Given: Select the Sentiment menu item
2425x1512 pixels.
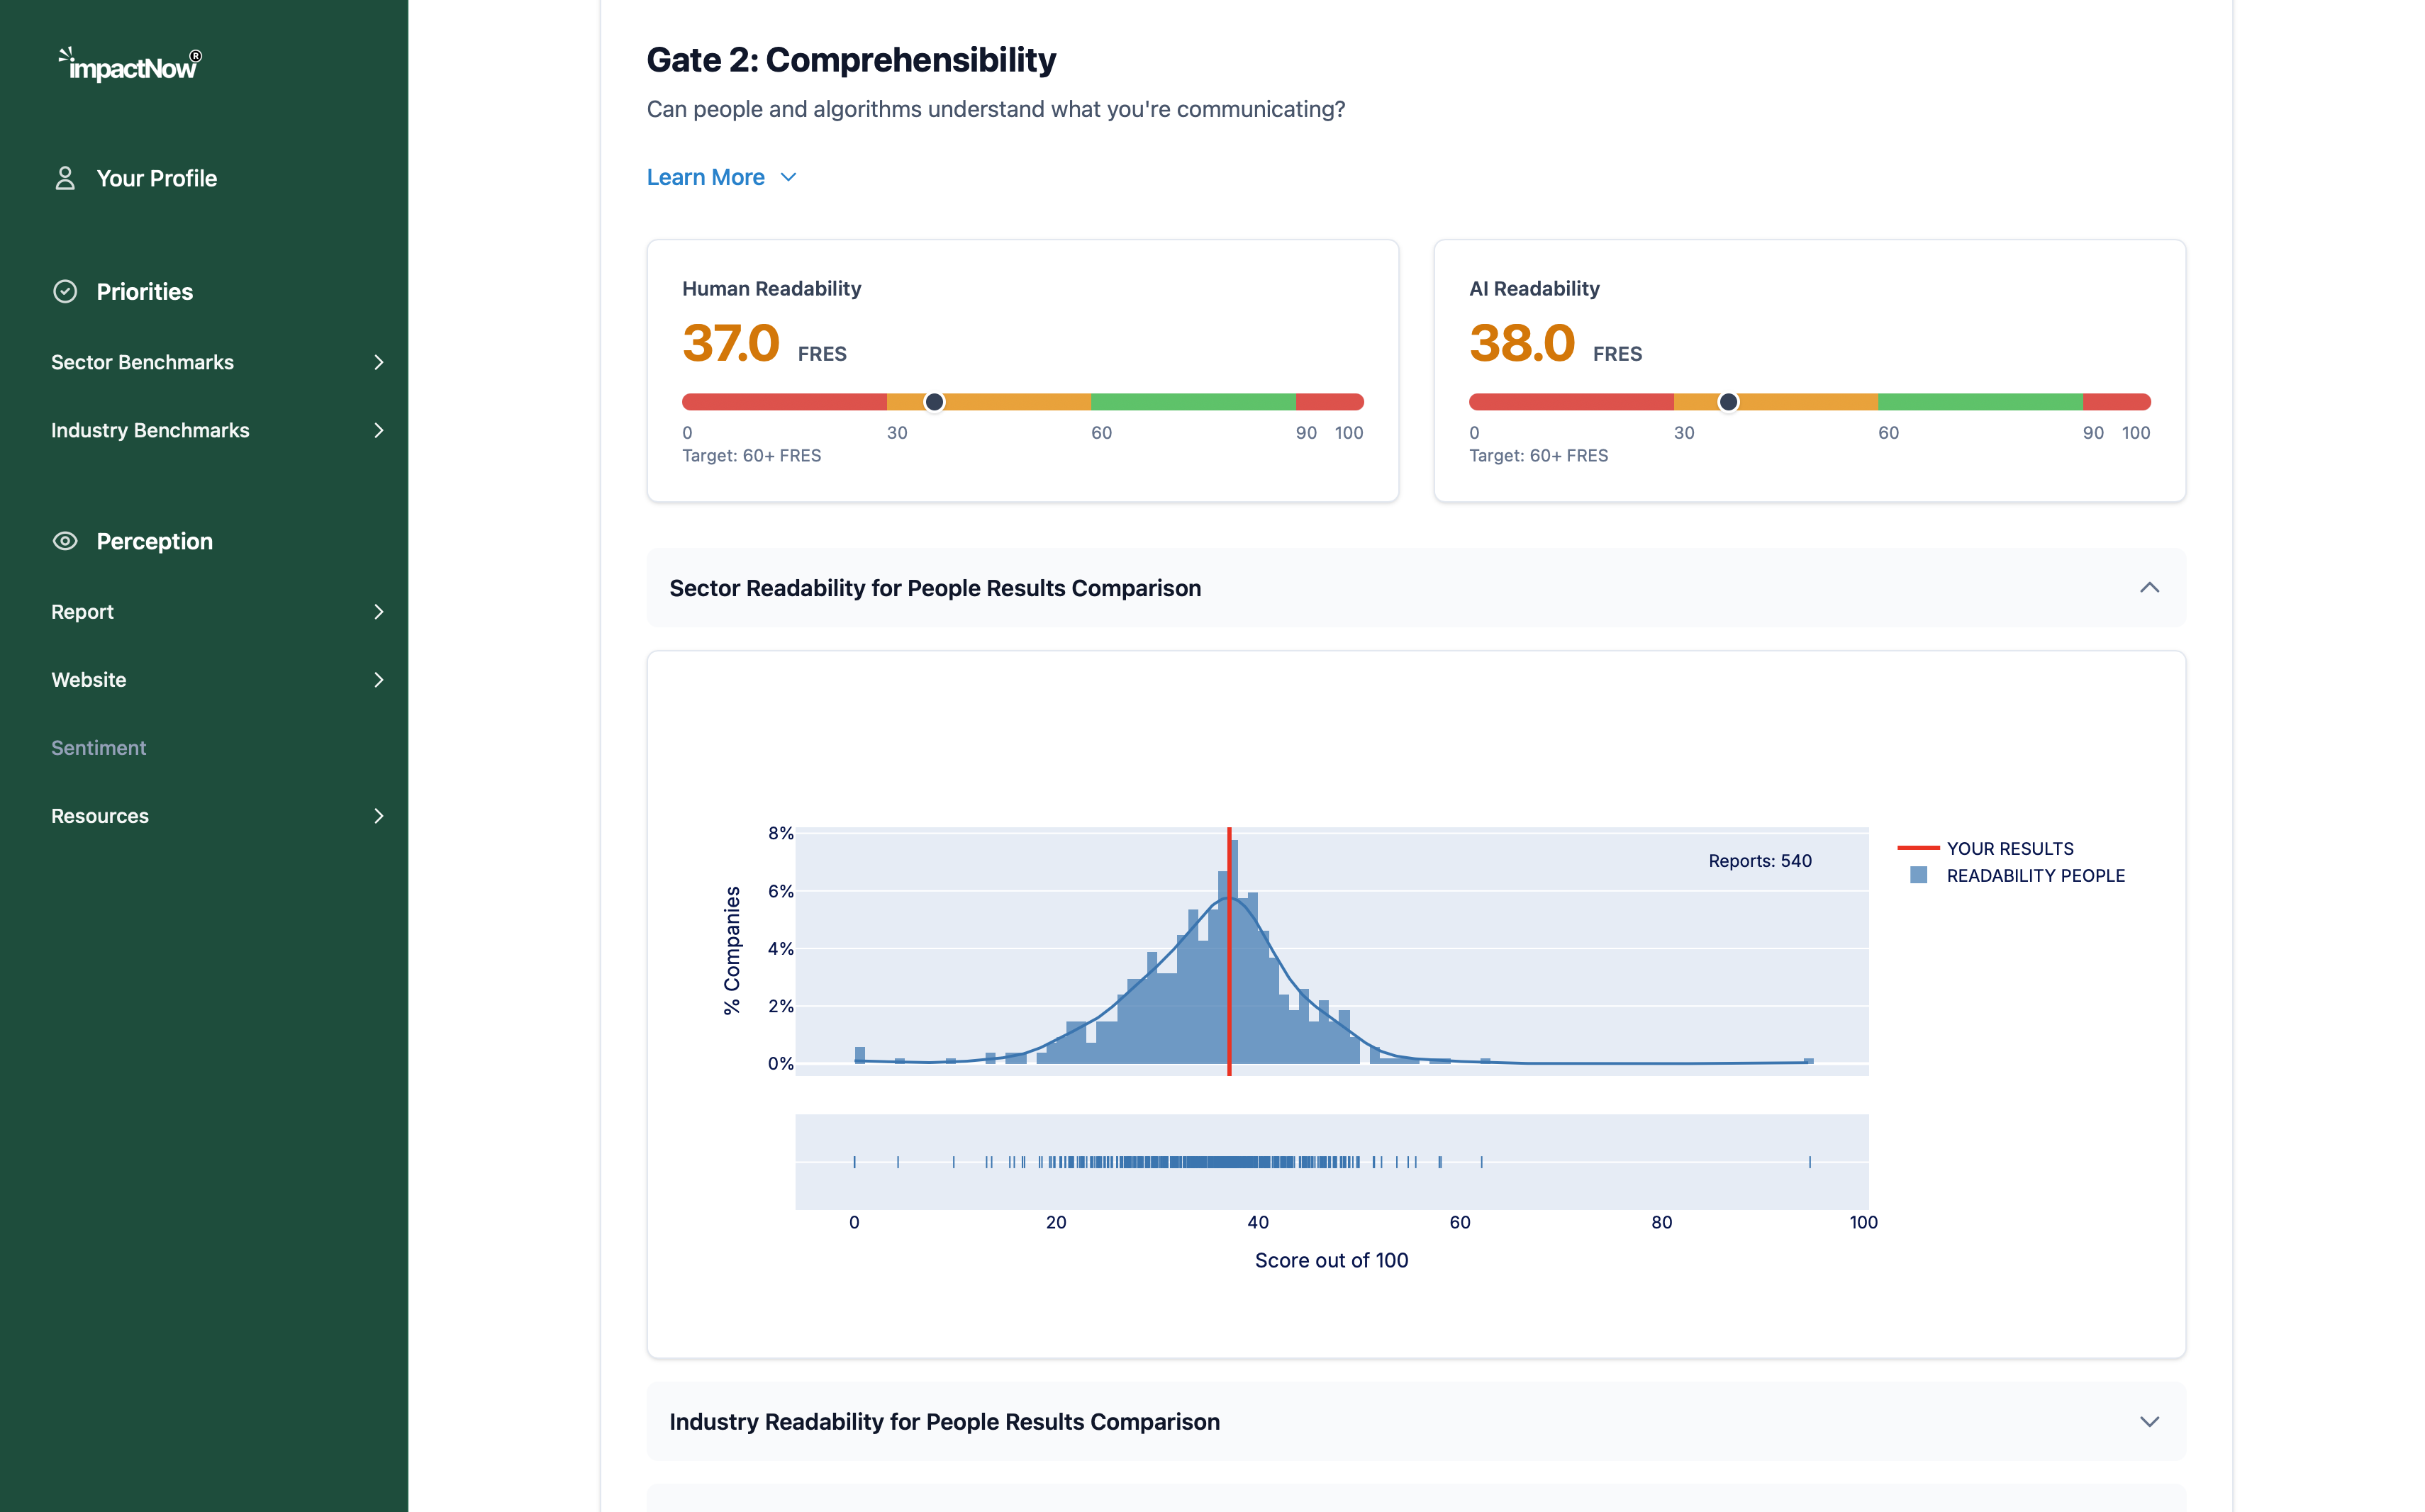Looking at the screenshot, I should (99, 748).
